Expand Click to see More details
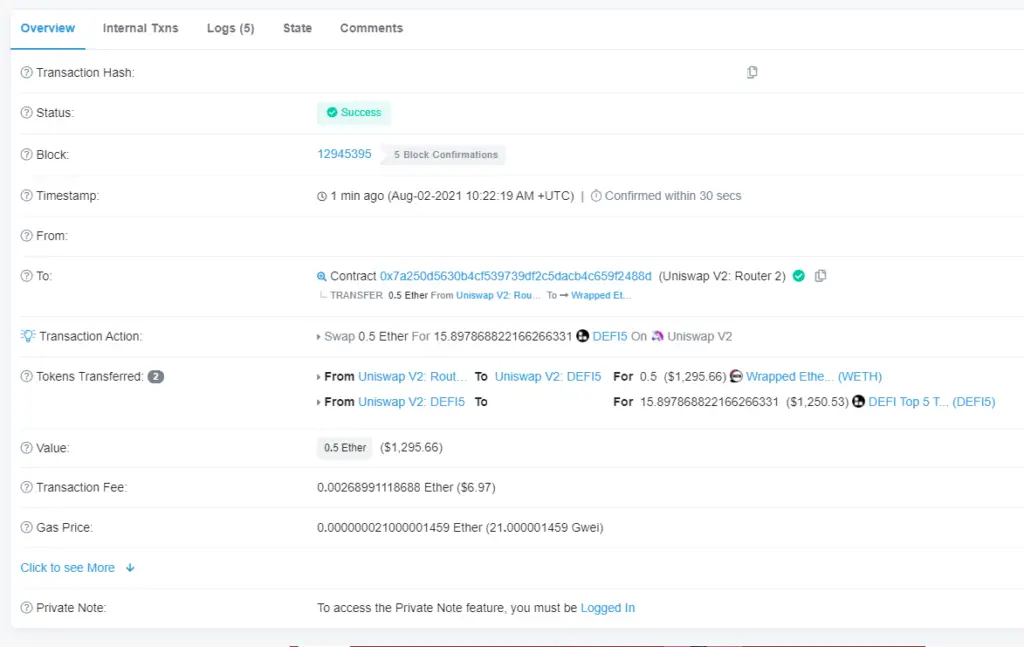 click(78, 568)
